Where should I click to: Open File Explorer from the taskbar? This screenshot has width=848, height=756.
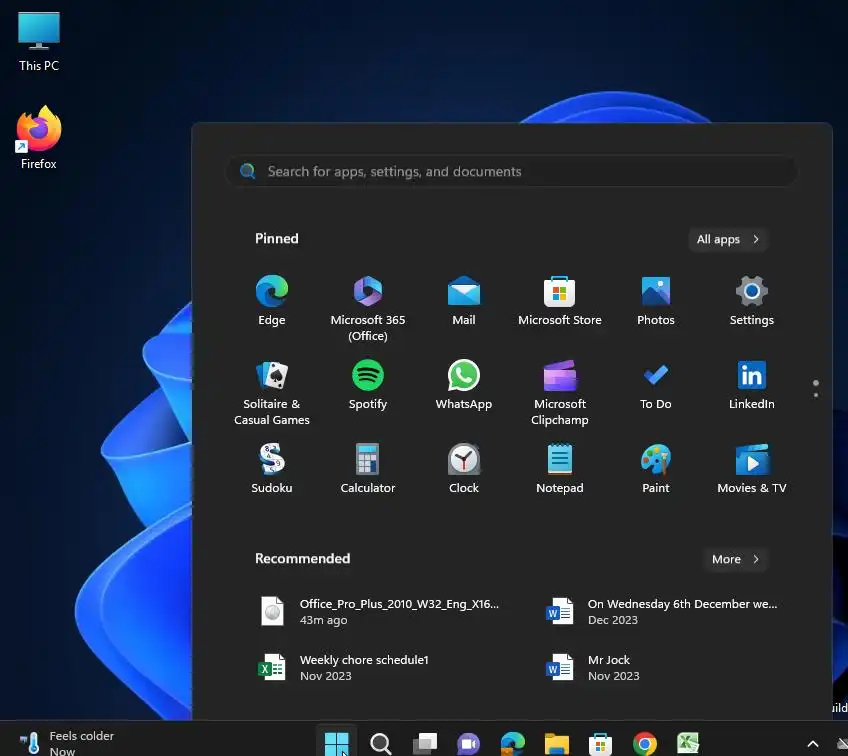pos(556,744)
